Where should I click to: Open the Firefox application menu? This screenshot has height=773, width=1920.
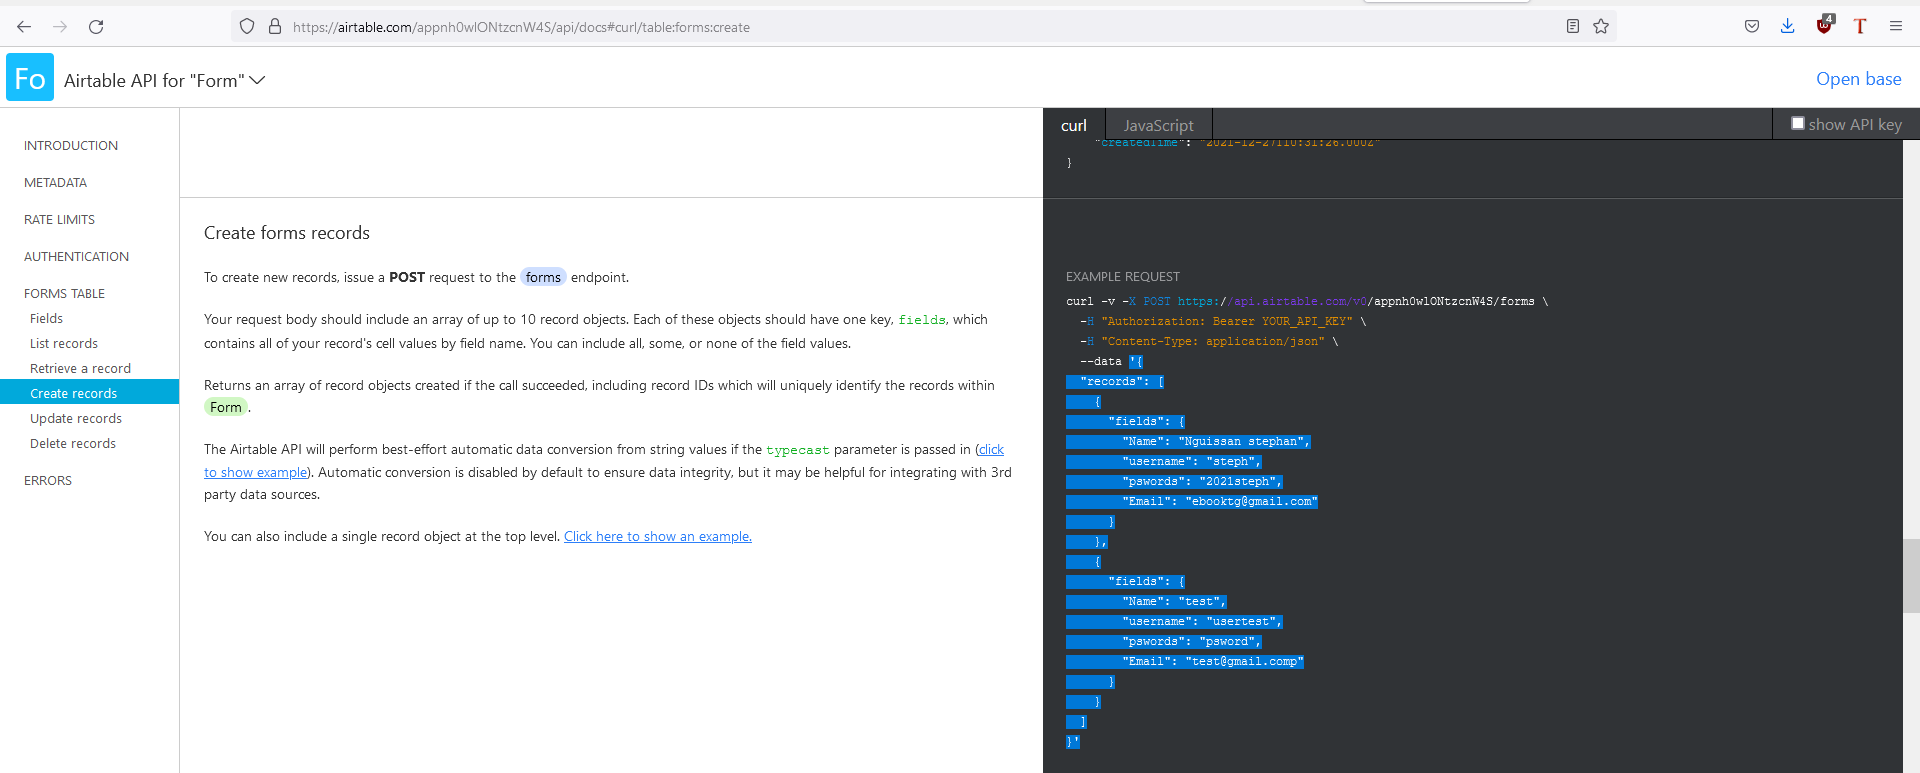click(x=1896, y=27)
